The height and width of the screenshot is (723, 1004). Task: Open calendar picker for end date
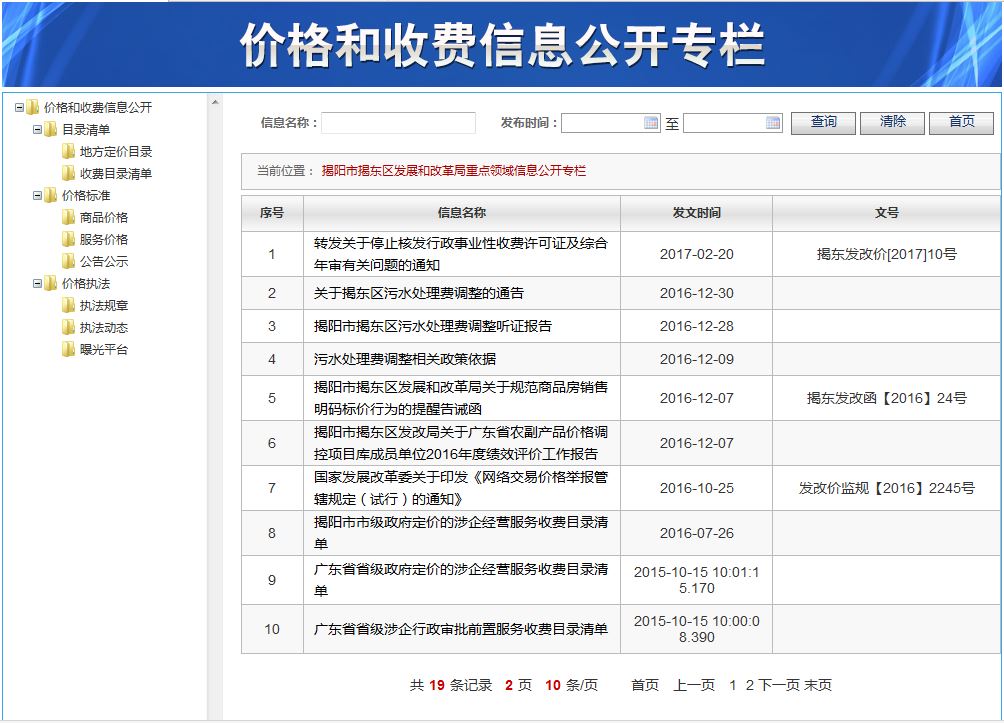[773, 122]
